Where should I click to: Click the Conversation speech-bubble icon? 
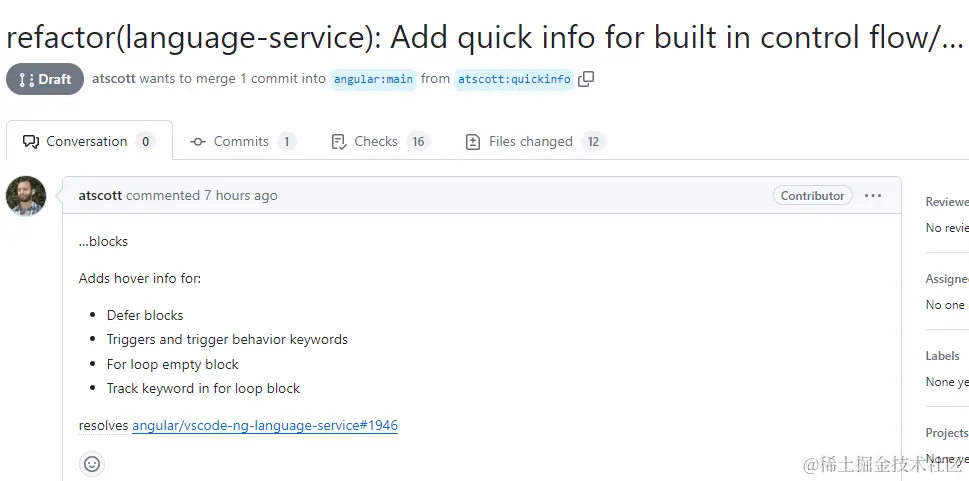point(31,142)
